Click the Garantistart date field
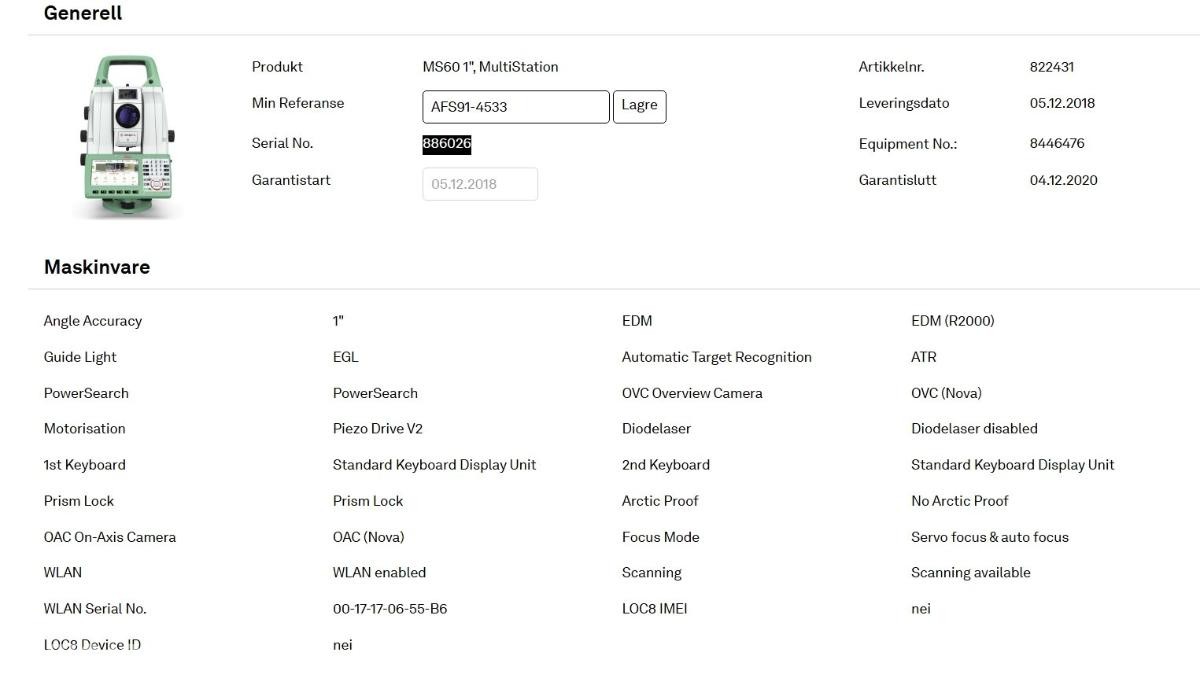 point(480,184)
